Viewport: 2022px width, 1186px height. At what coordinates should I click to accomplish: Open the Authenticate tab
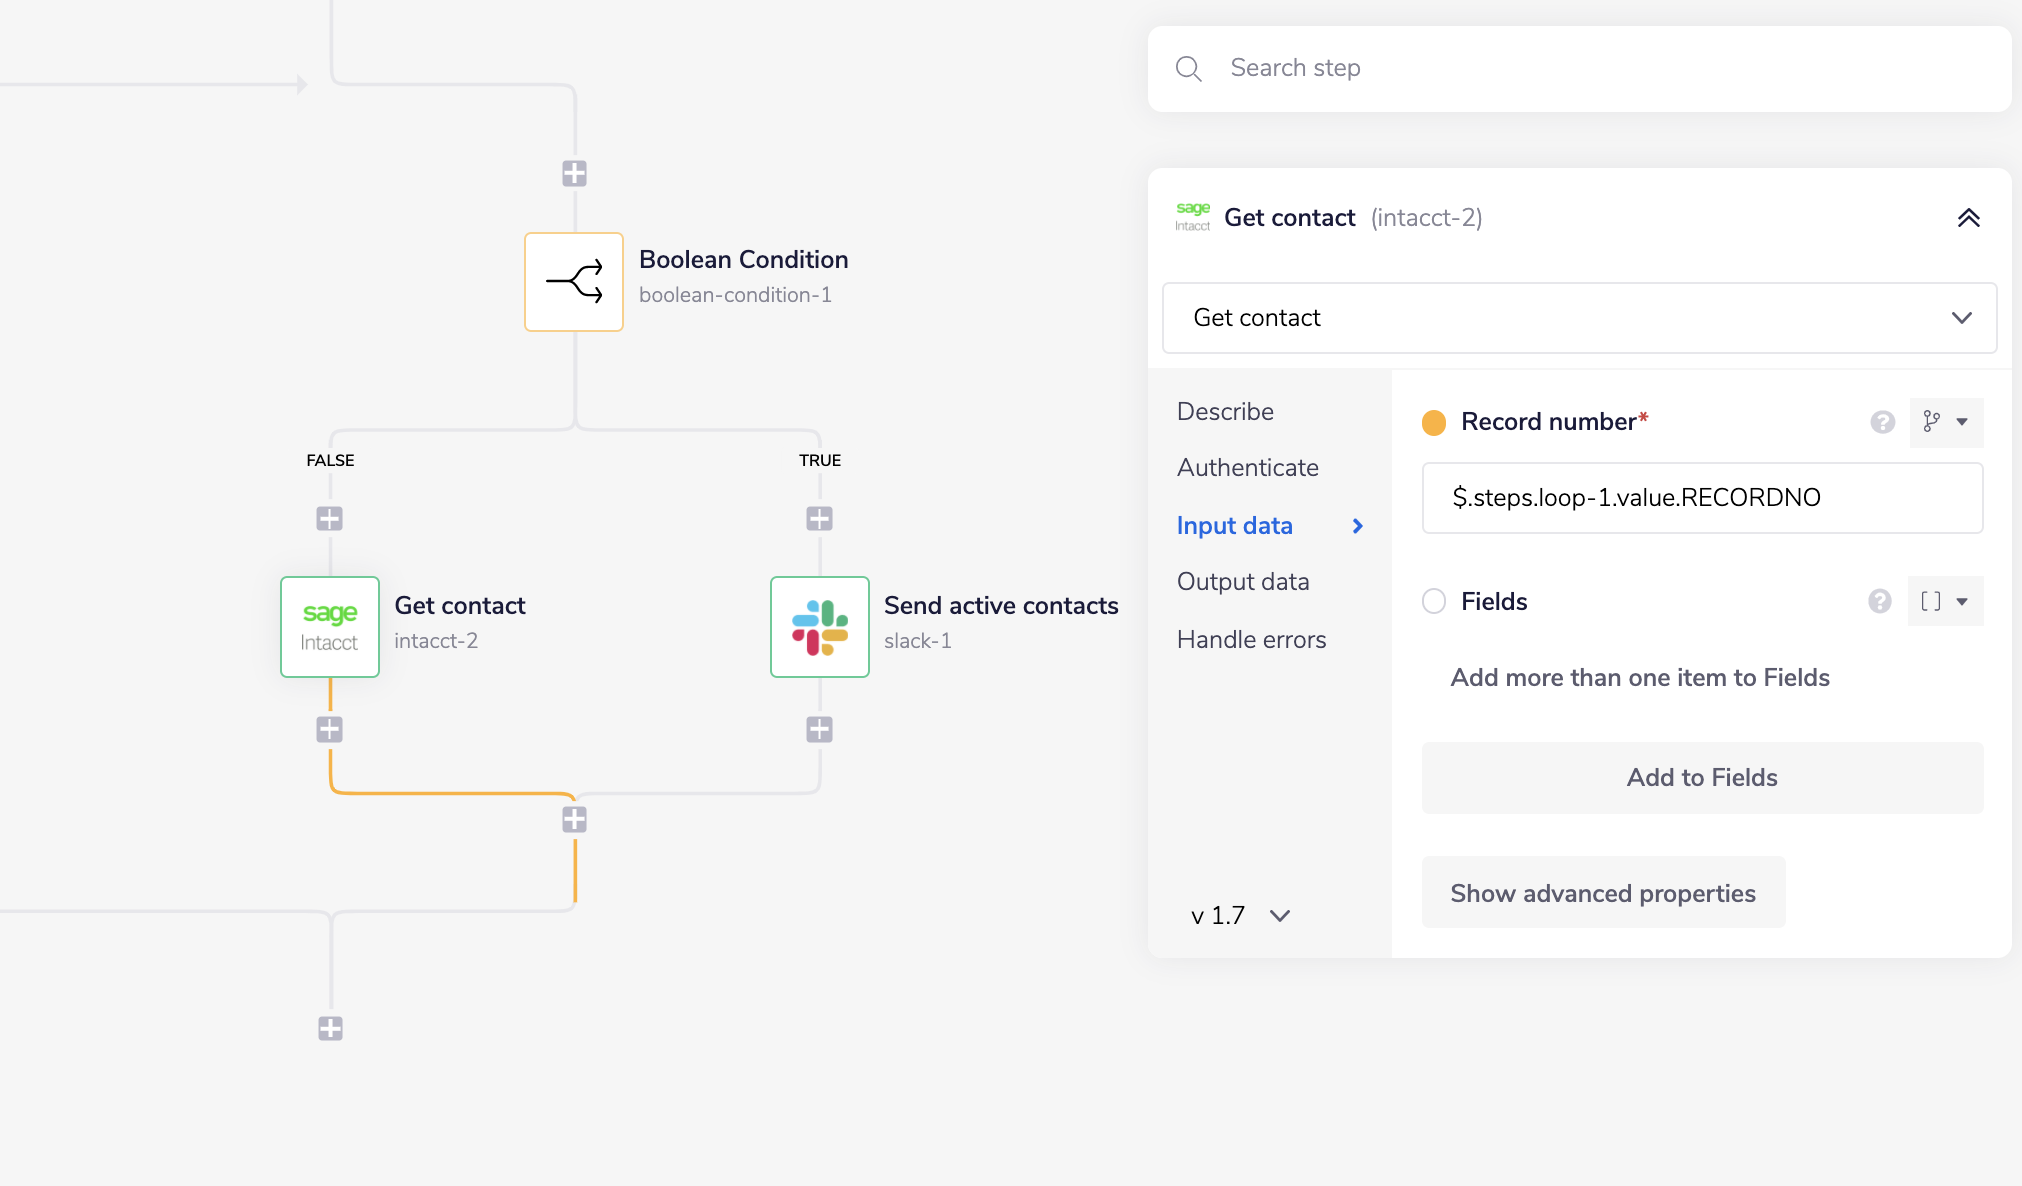click(1248, 468)
